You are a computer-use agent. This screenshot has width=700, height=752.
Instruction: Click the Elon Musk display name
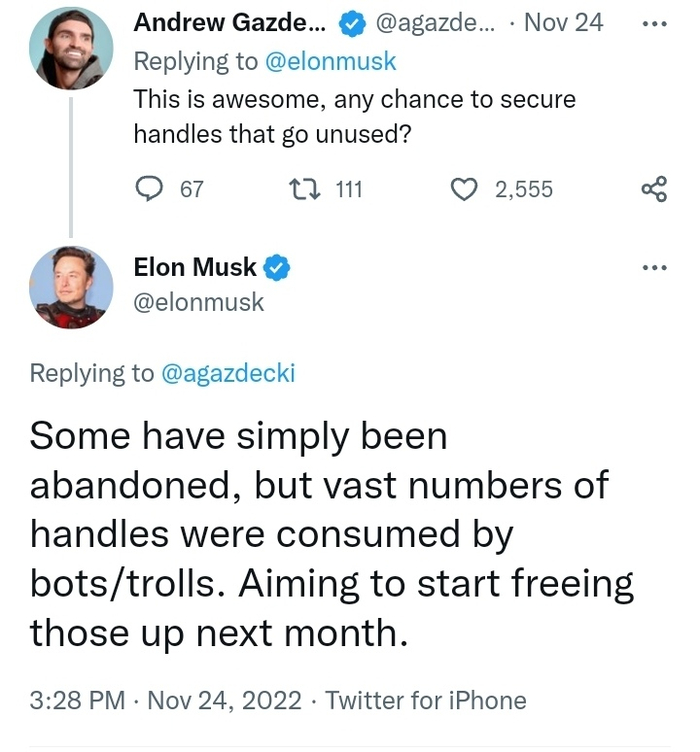[195, 267]
